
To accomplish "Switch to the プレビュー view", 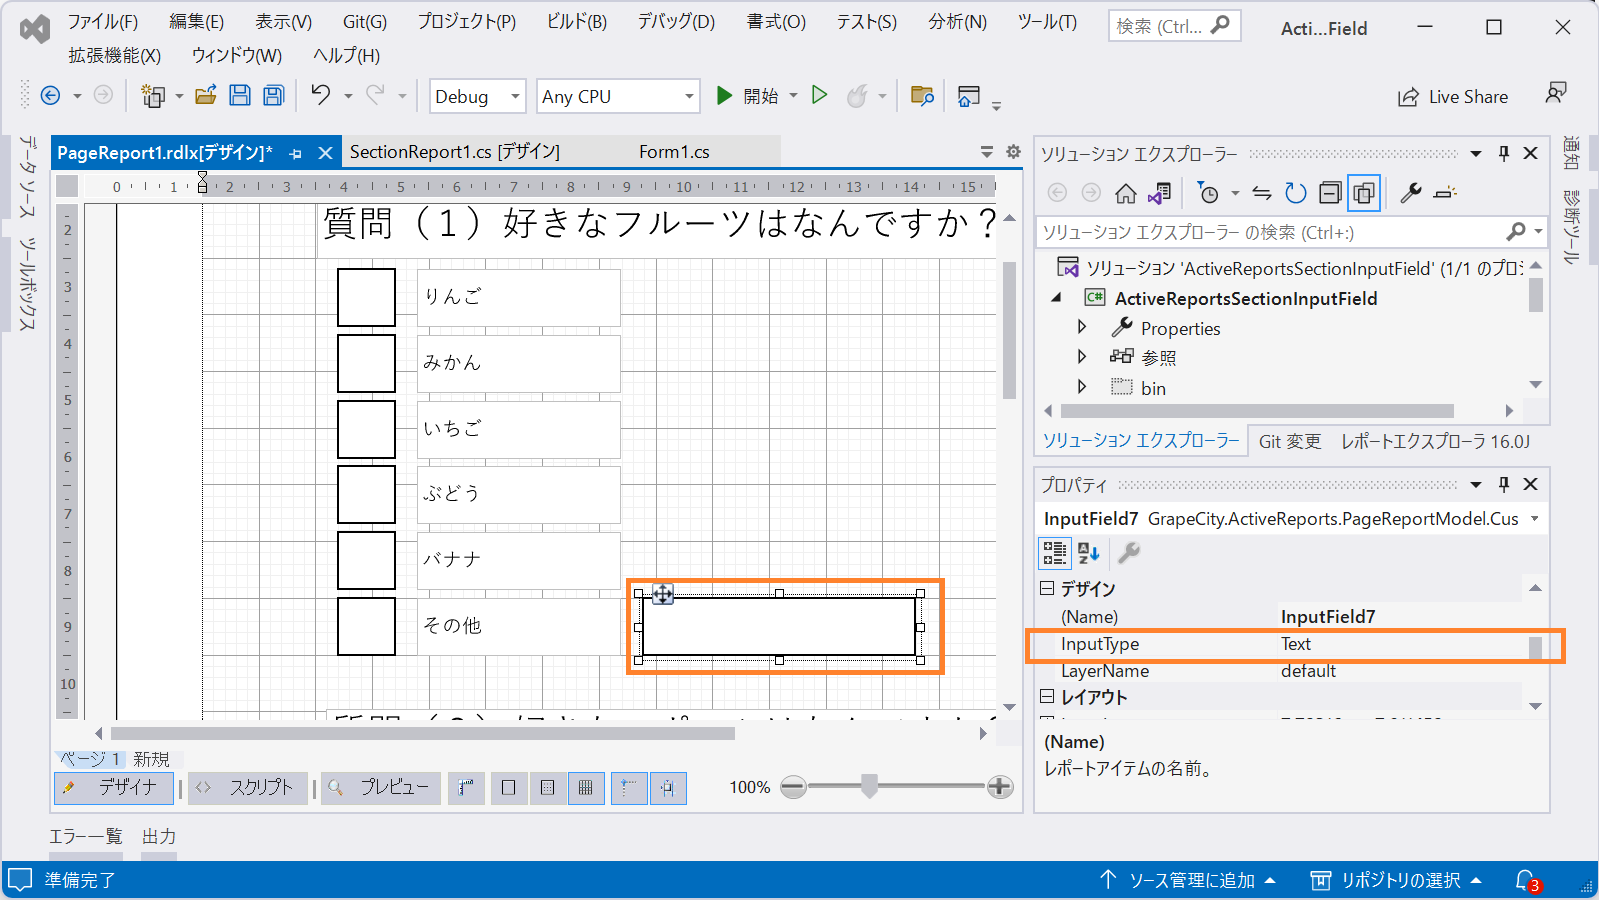I will 381,788.
